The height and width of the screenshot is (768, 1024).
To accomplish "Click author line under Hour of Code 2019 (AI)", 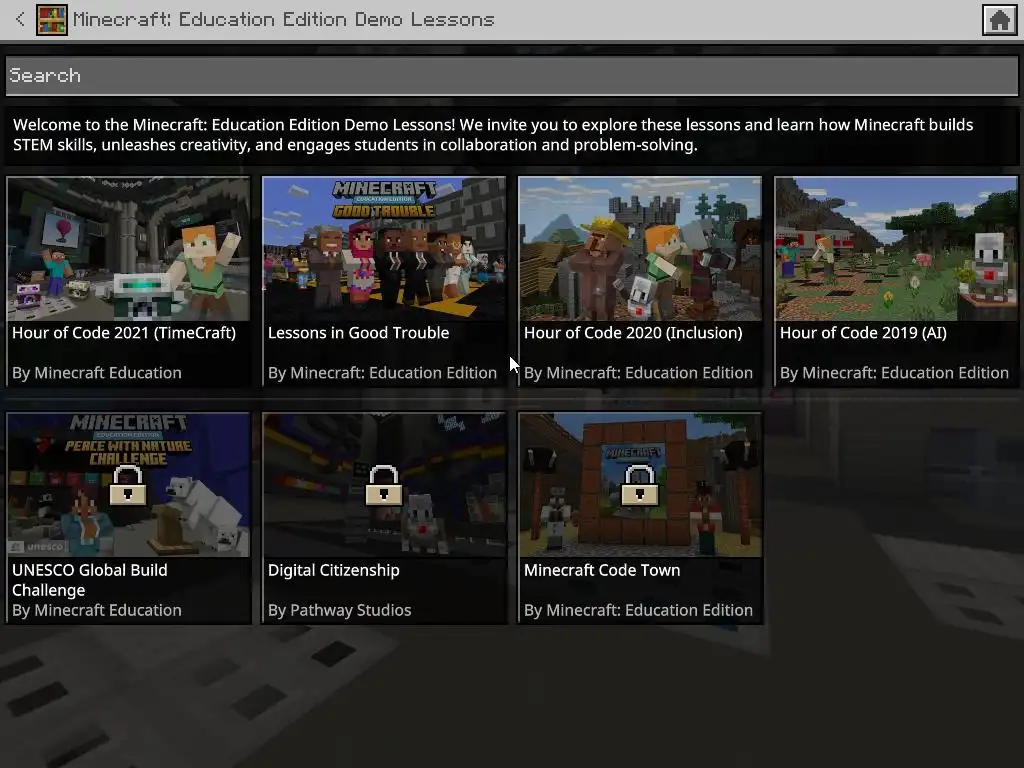I will (x=894, y=373).
